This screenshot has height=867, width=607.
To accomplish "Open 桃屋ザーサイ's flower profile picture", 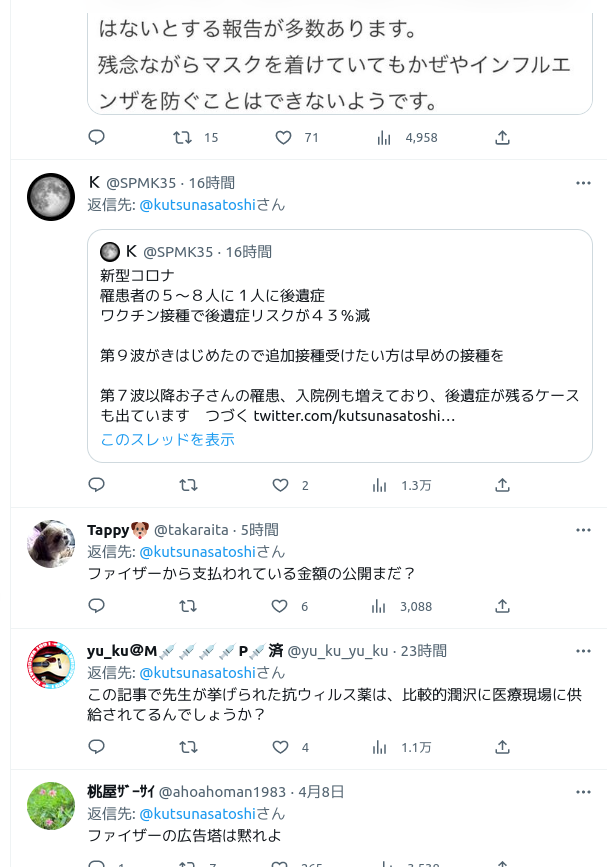I will point(51,806).
